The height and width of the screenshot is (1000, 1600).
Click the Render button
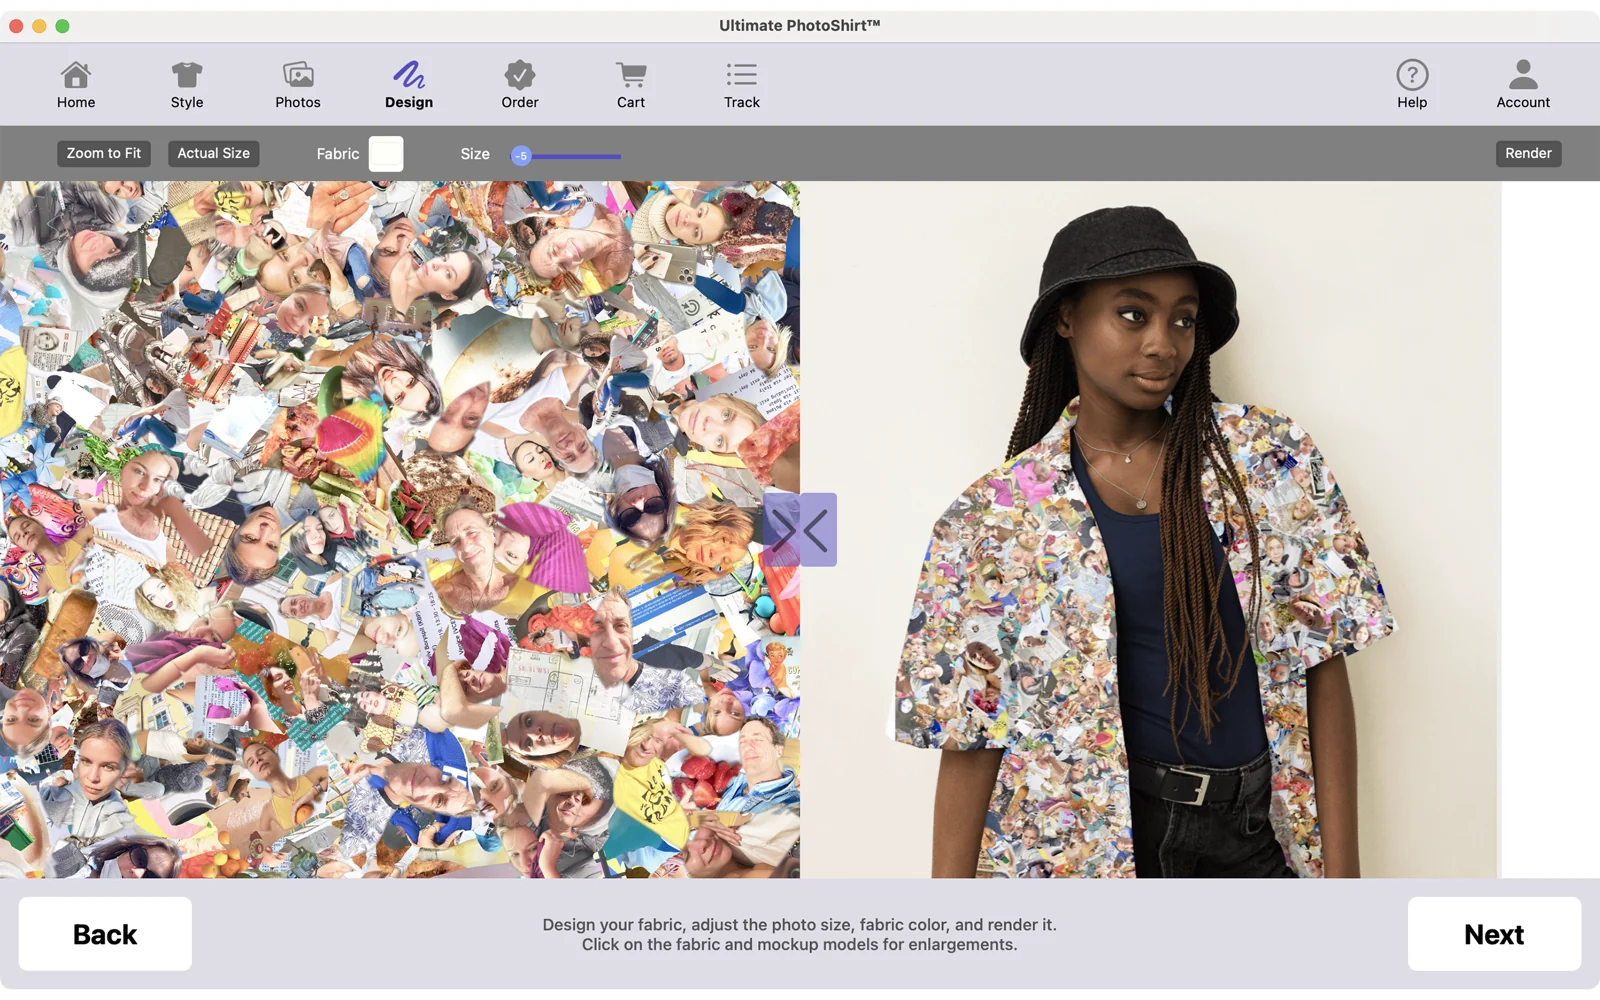click(1528, 153)
